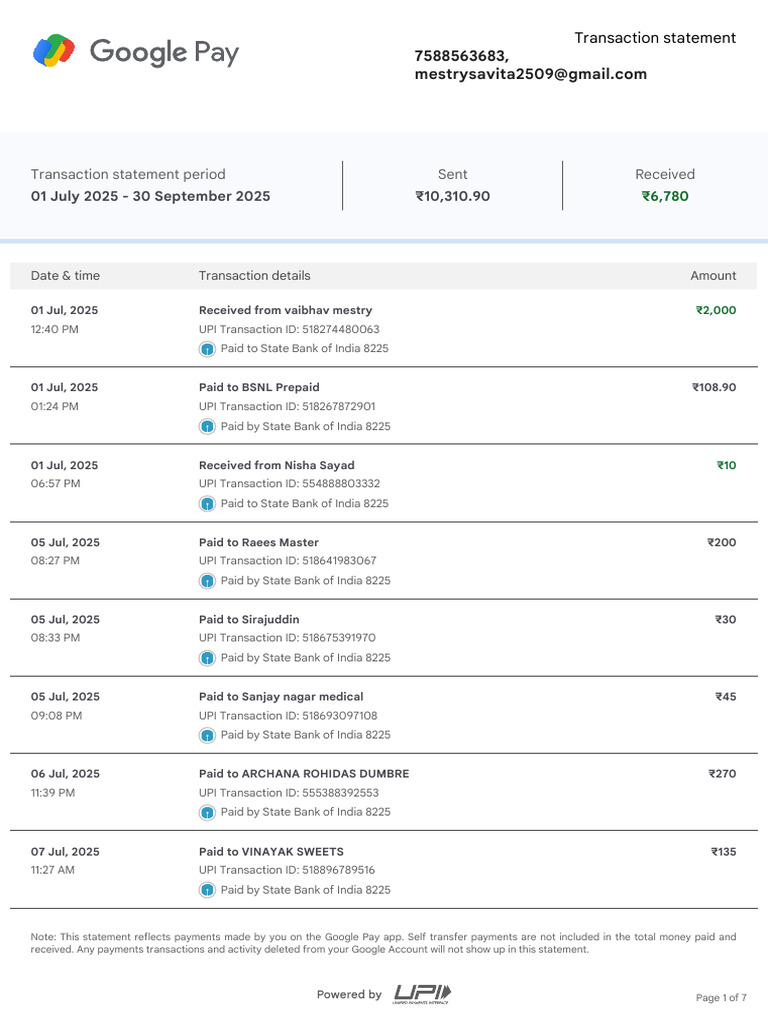Click bank icon under Sirajuddin payment
Image resolution: width=768 pixels, height=1024 pixels.
[207, 658]
